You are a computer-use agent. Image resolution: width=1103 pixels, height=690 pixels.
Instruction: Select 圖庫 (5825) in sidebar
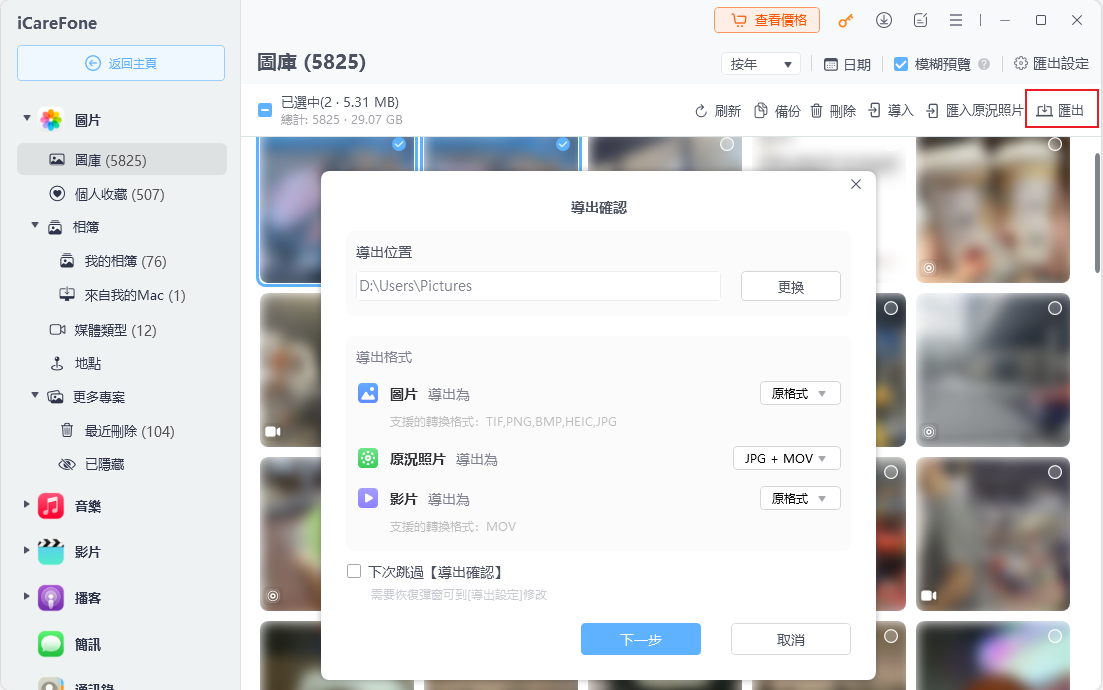coord(122,160)
